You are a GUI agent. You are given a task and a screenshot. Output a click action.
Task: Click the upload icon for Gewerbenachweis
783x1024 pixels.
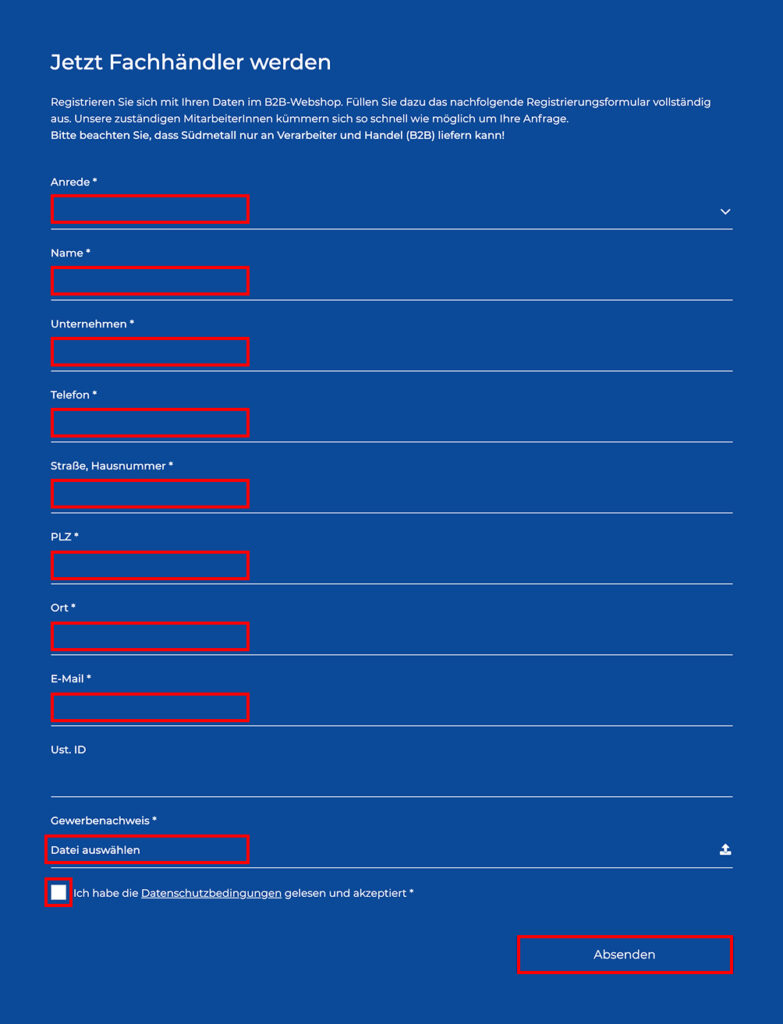[725, 850]
